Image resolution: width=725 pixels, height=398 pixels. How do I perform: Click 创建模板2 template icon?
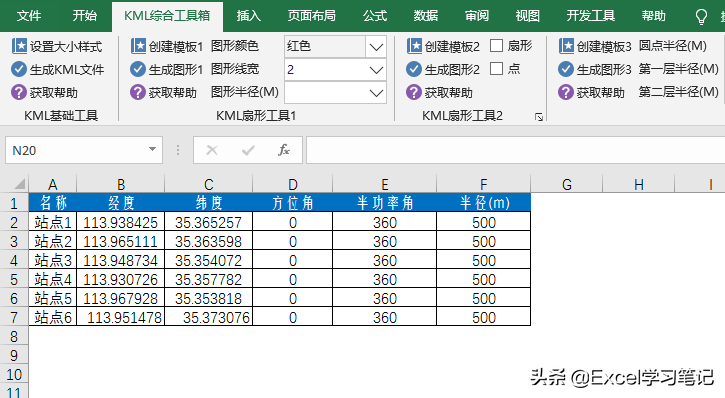pos(414,46)
